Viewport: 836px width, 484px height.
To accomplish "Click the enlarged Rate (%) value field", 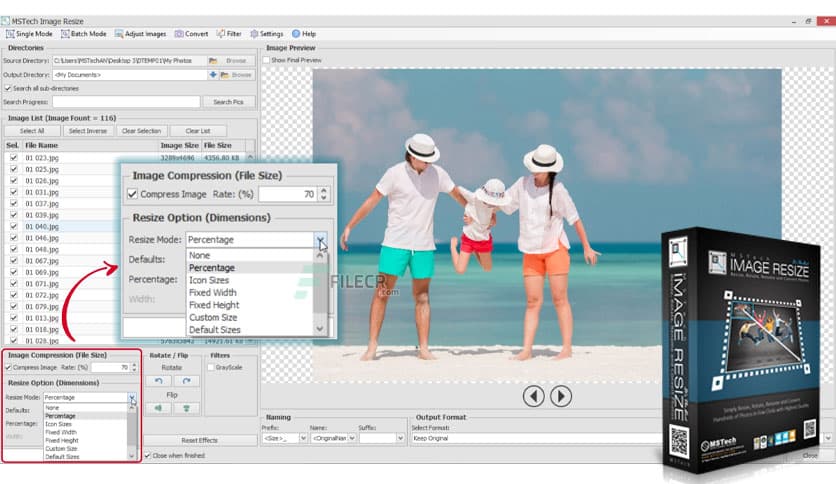I will click(288, 194).
